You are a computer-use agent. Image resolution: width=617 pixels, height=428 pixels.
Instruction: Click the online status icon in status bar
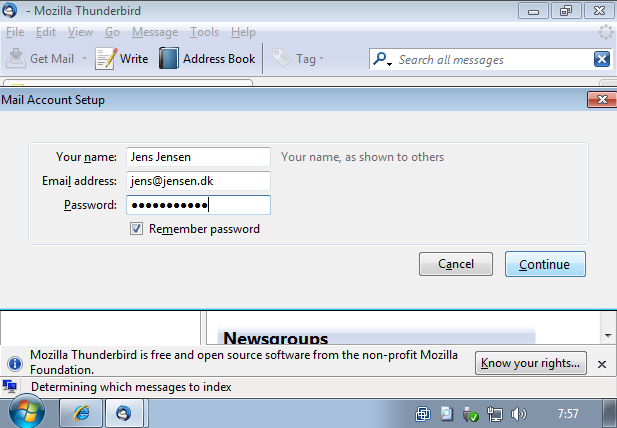coord(9,387)
